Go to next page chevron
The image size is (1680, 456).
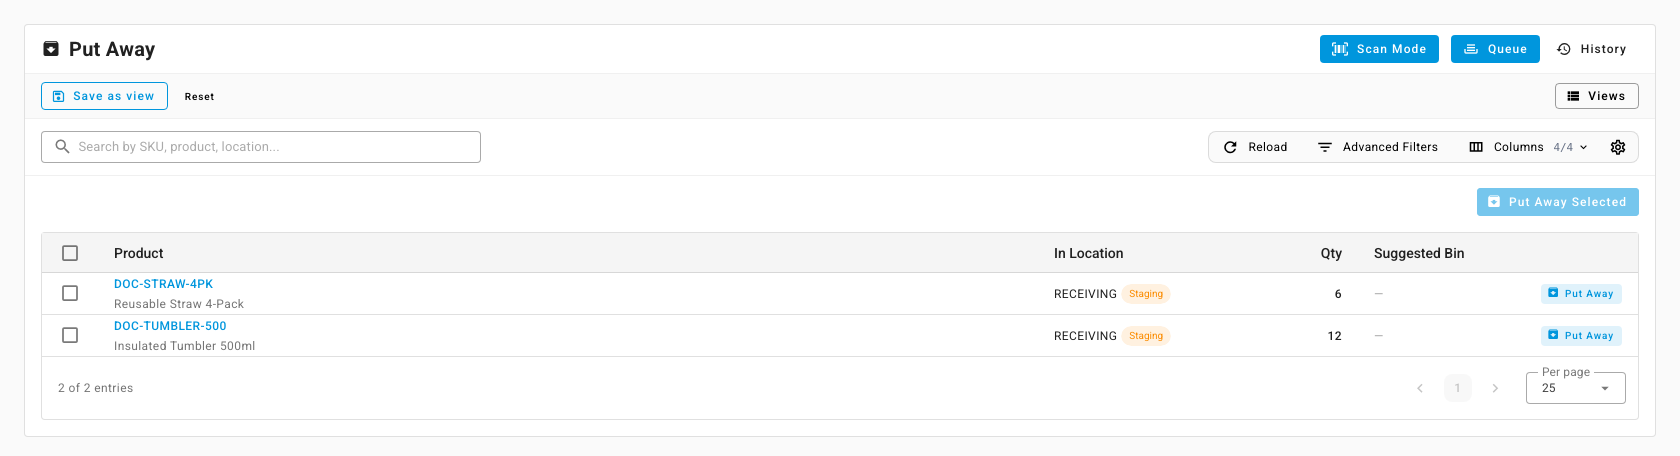[1495, 388]
